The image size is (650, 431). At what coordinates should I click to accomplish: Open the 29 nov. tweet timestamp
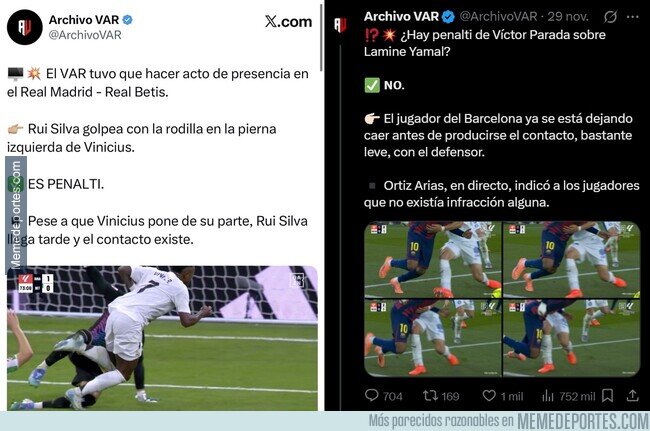point(568,17)
